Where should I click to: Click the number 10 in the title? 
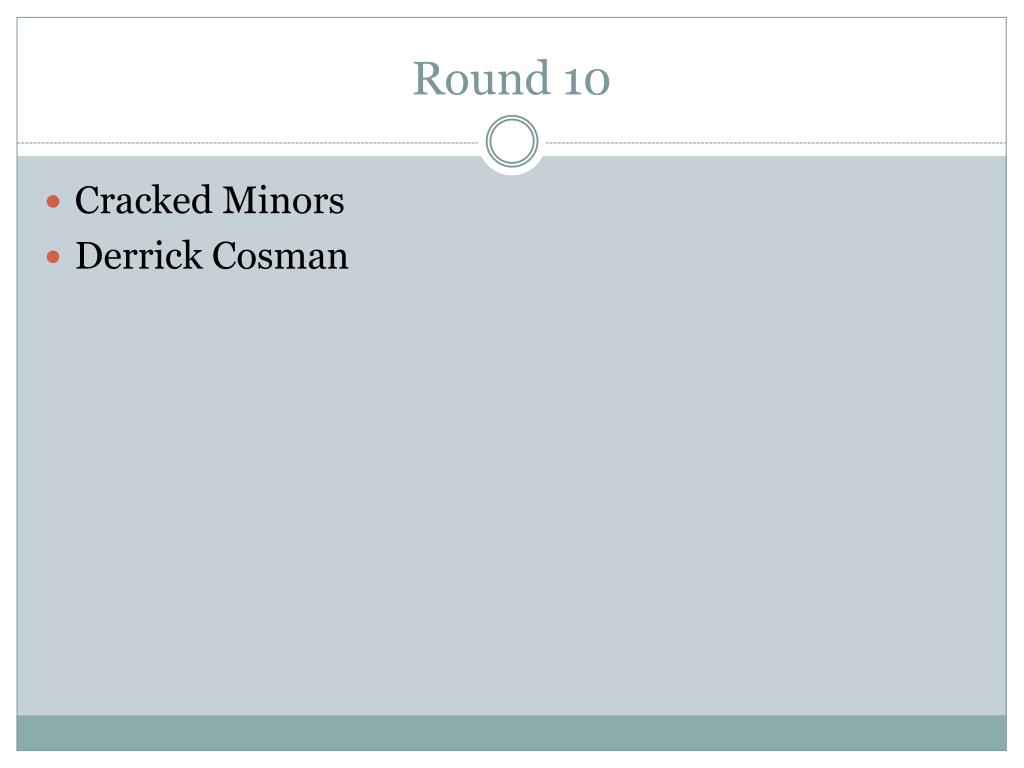coord(586,80)
